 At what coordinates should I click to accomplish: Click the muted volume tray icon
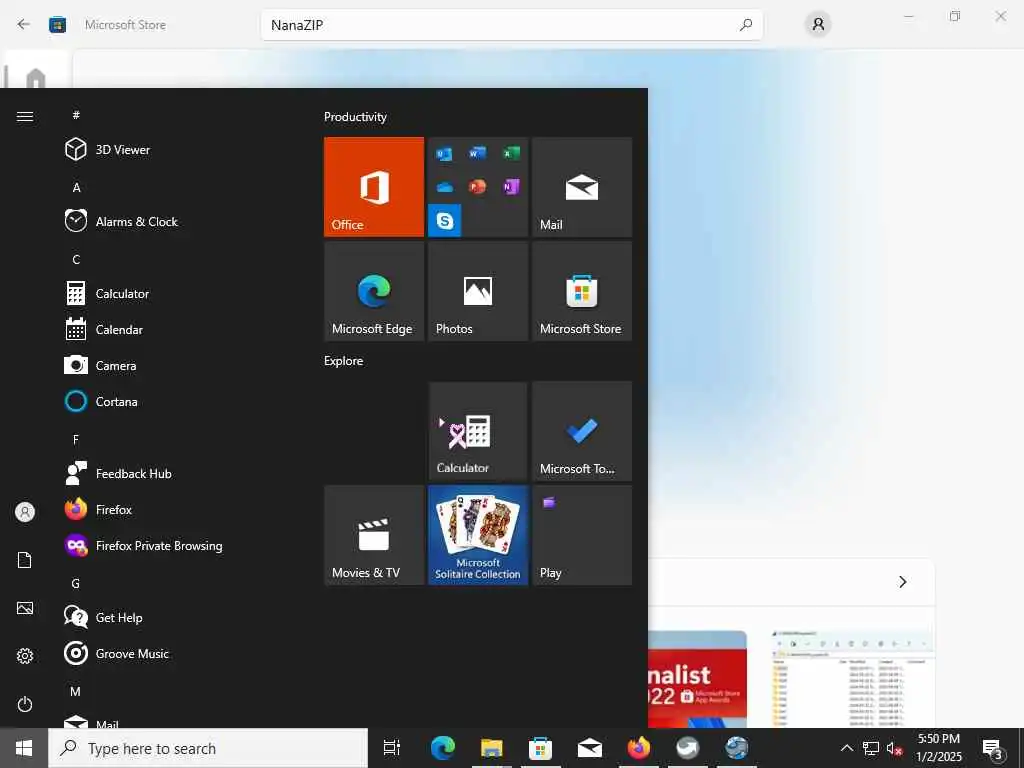(894, 748)
